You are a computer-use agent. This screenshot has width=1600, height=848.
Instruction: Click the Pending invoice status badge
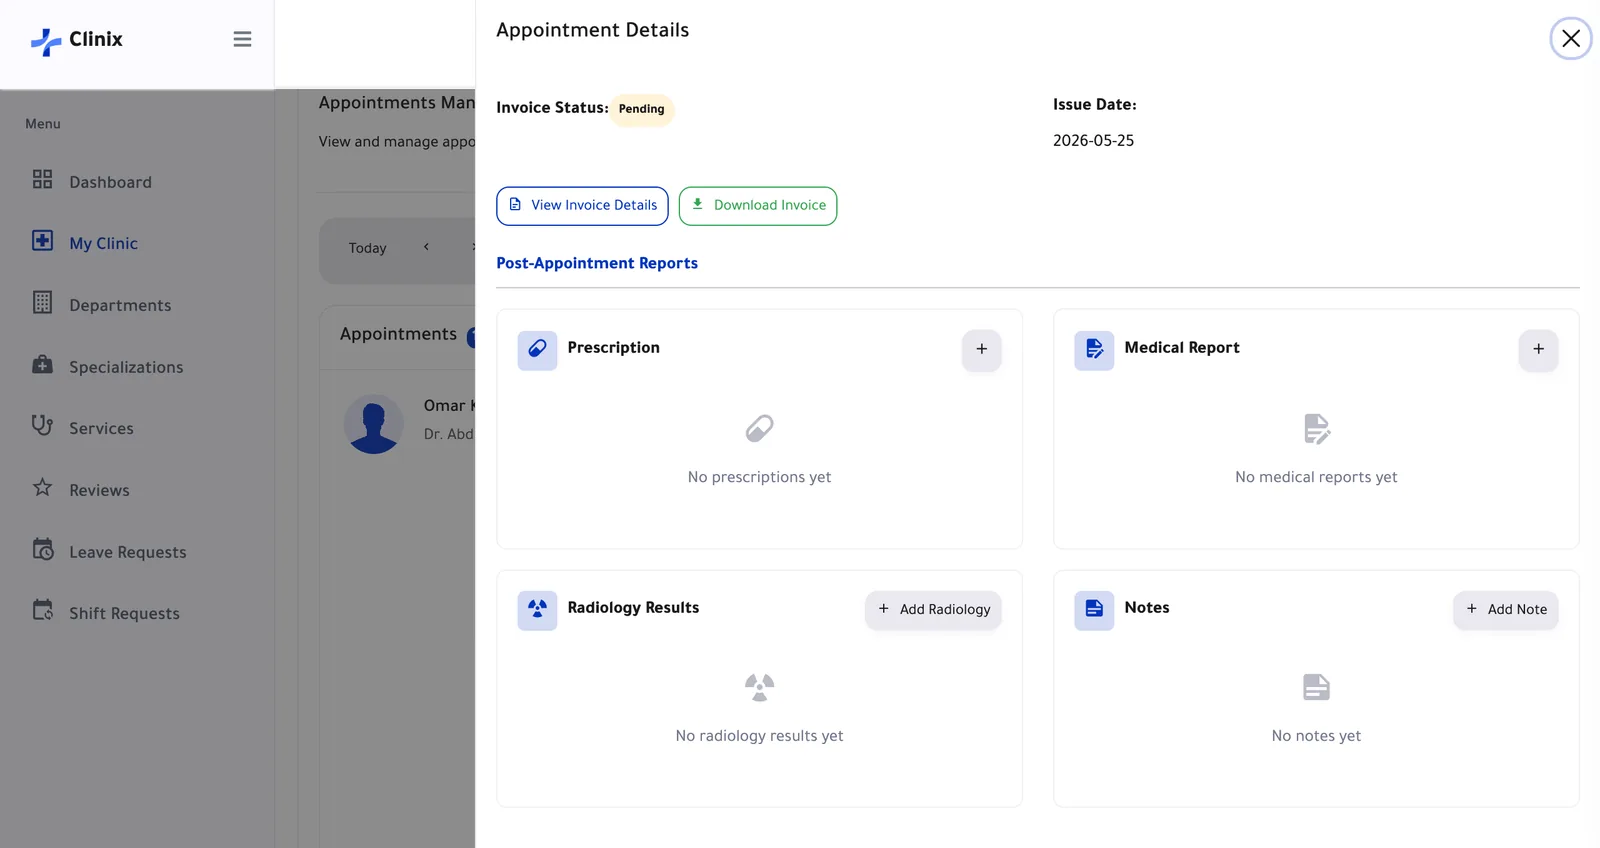[641, 109]
